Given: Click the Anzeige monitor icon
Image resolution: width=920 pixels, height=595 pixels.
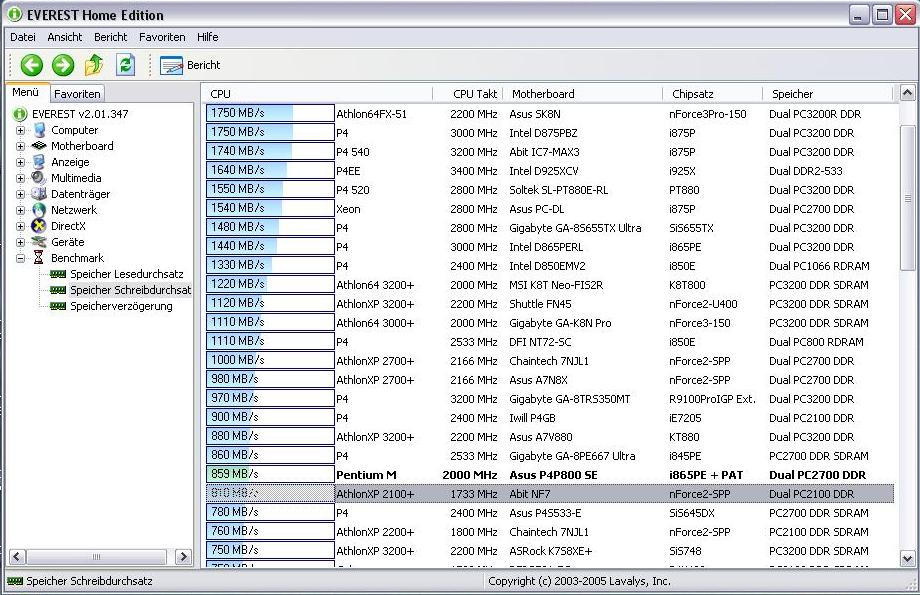Looking at the screenshot, I should coord(39,161).
